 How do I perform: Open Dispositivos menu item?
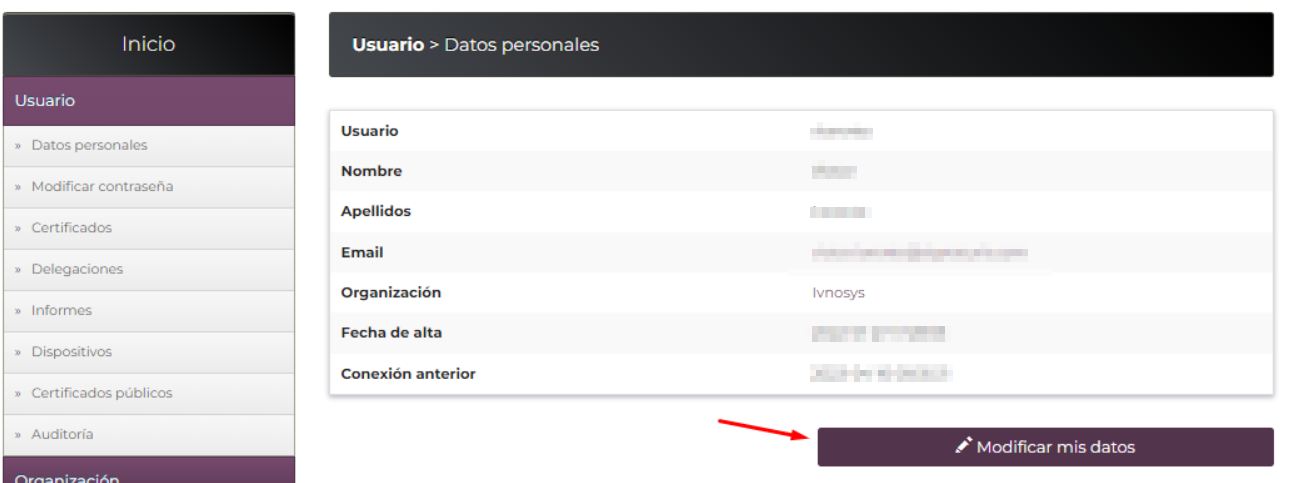click(x=149, y=352)
